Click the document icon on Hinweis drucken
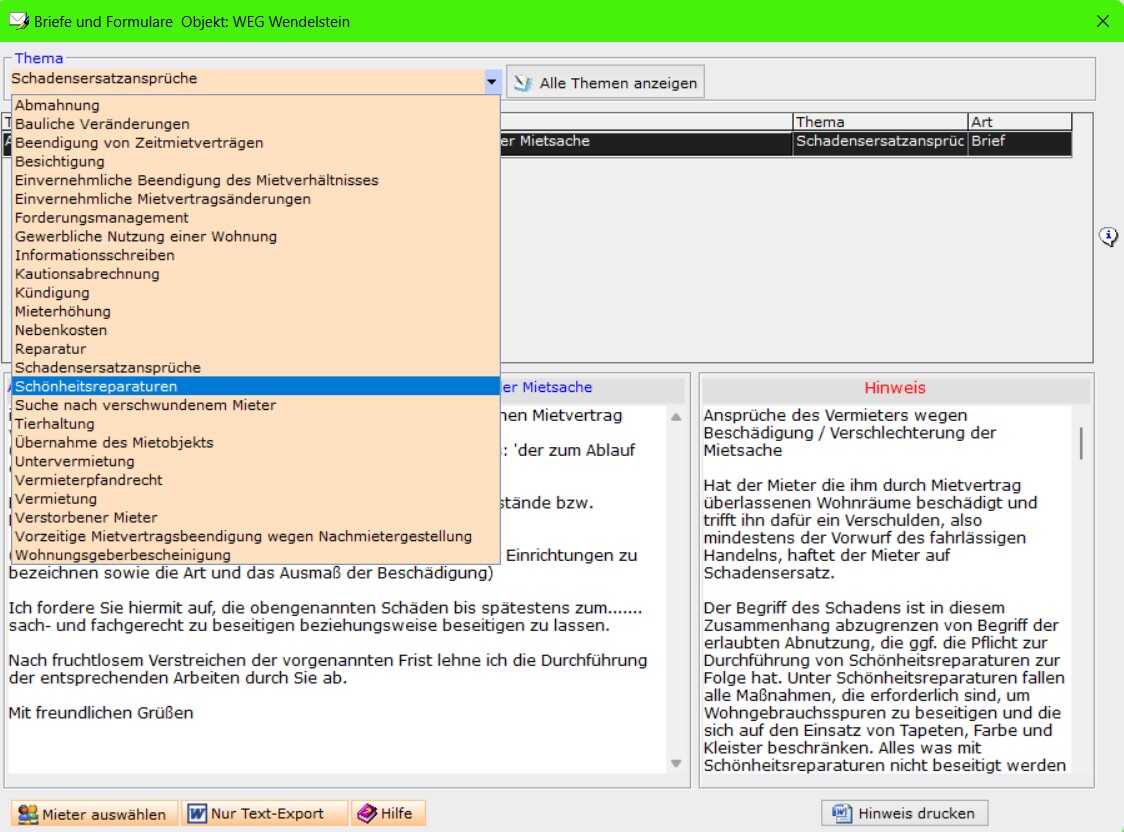 [842, 813]
